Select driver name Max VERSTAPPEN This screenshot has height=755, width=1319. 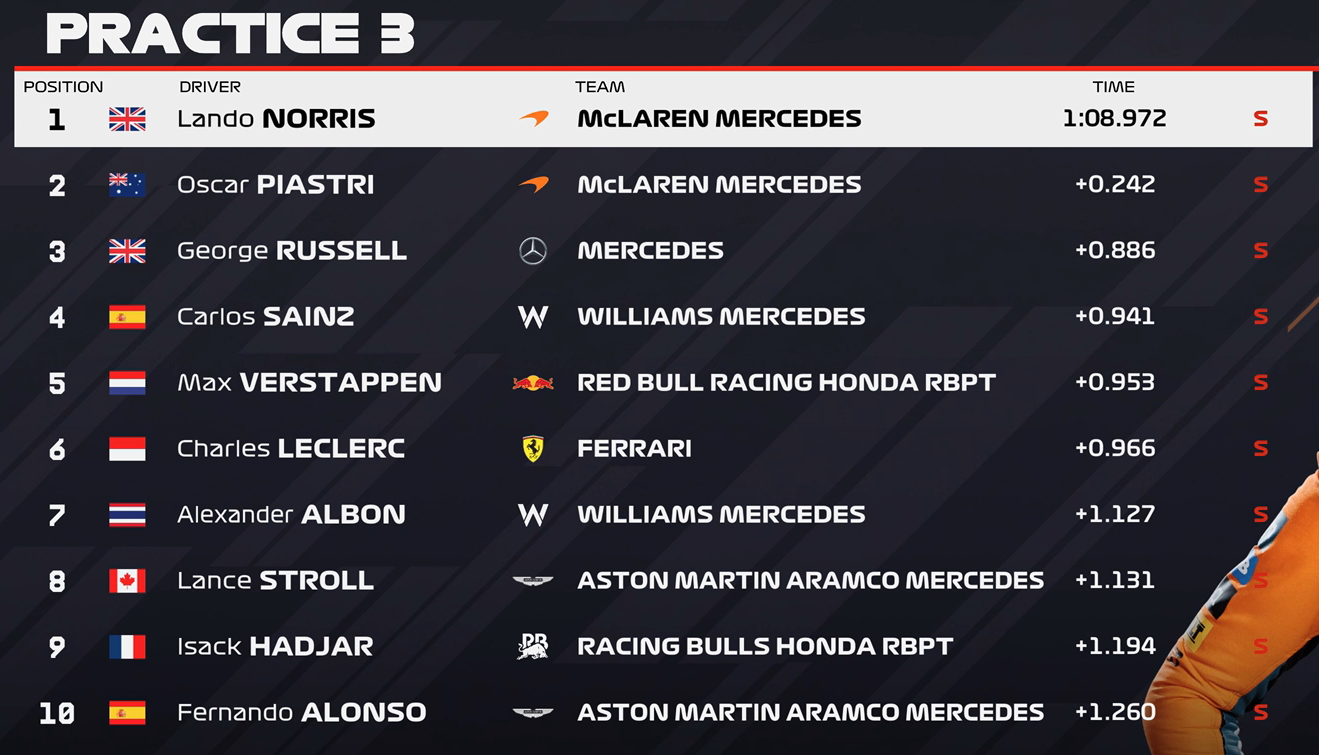309,383
